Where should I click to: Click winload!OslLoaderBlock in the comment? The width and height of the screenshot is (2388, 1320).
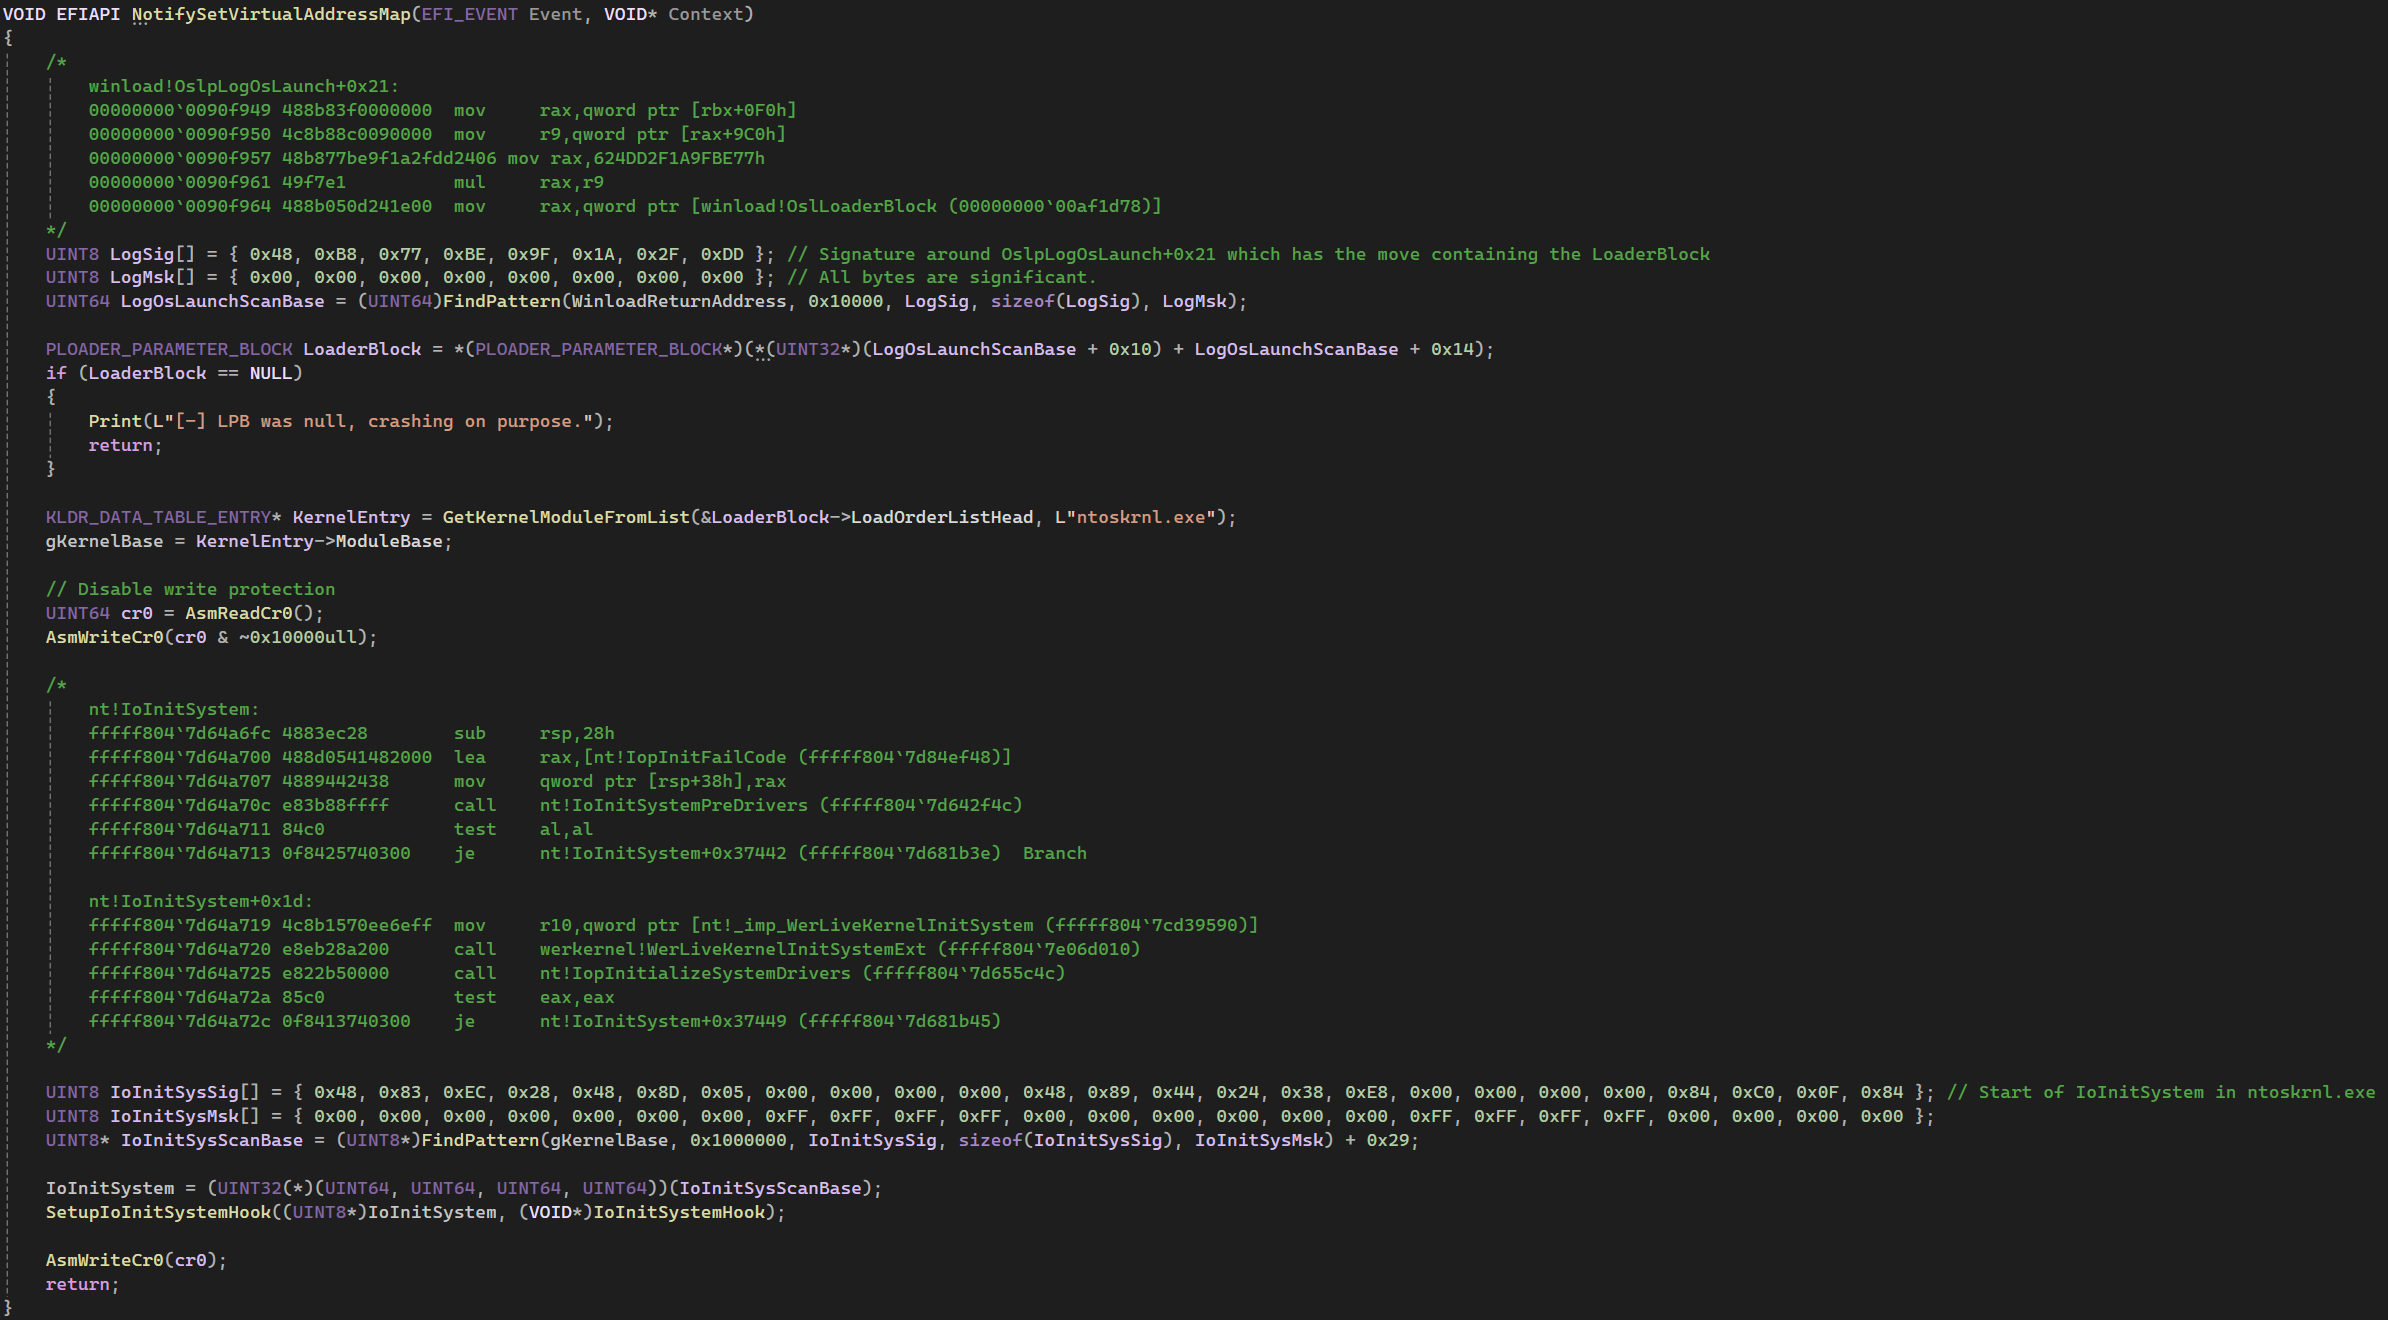818,206
